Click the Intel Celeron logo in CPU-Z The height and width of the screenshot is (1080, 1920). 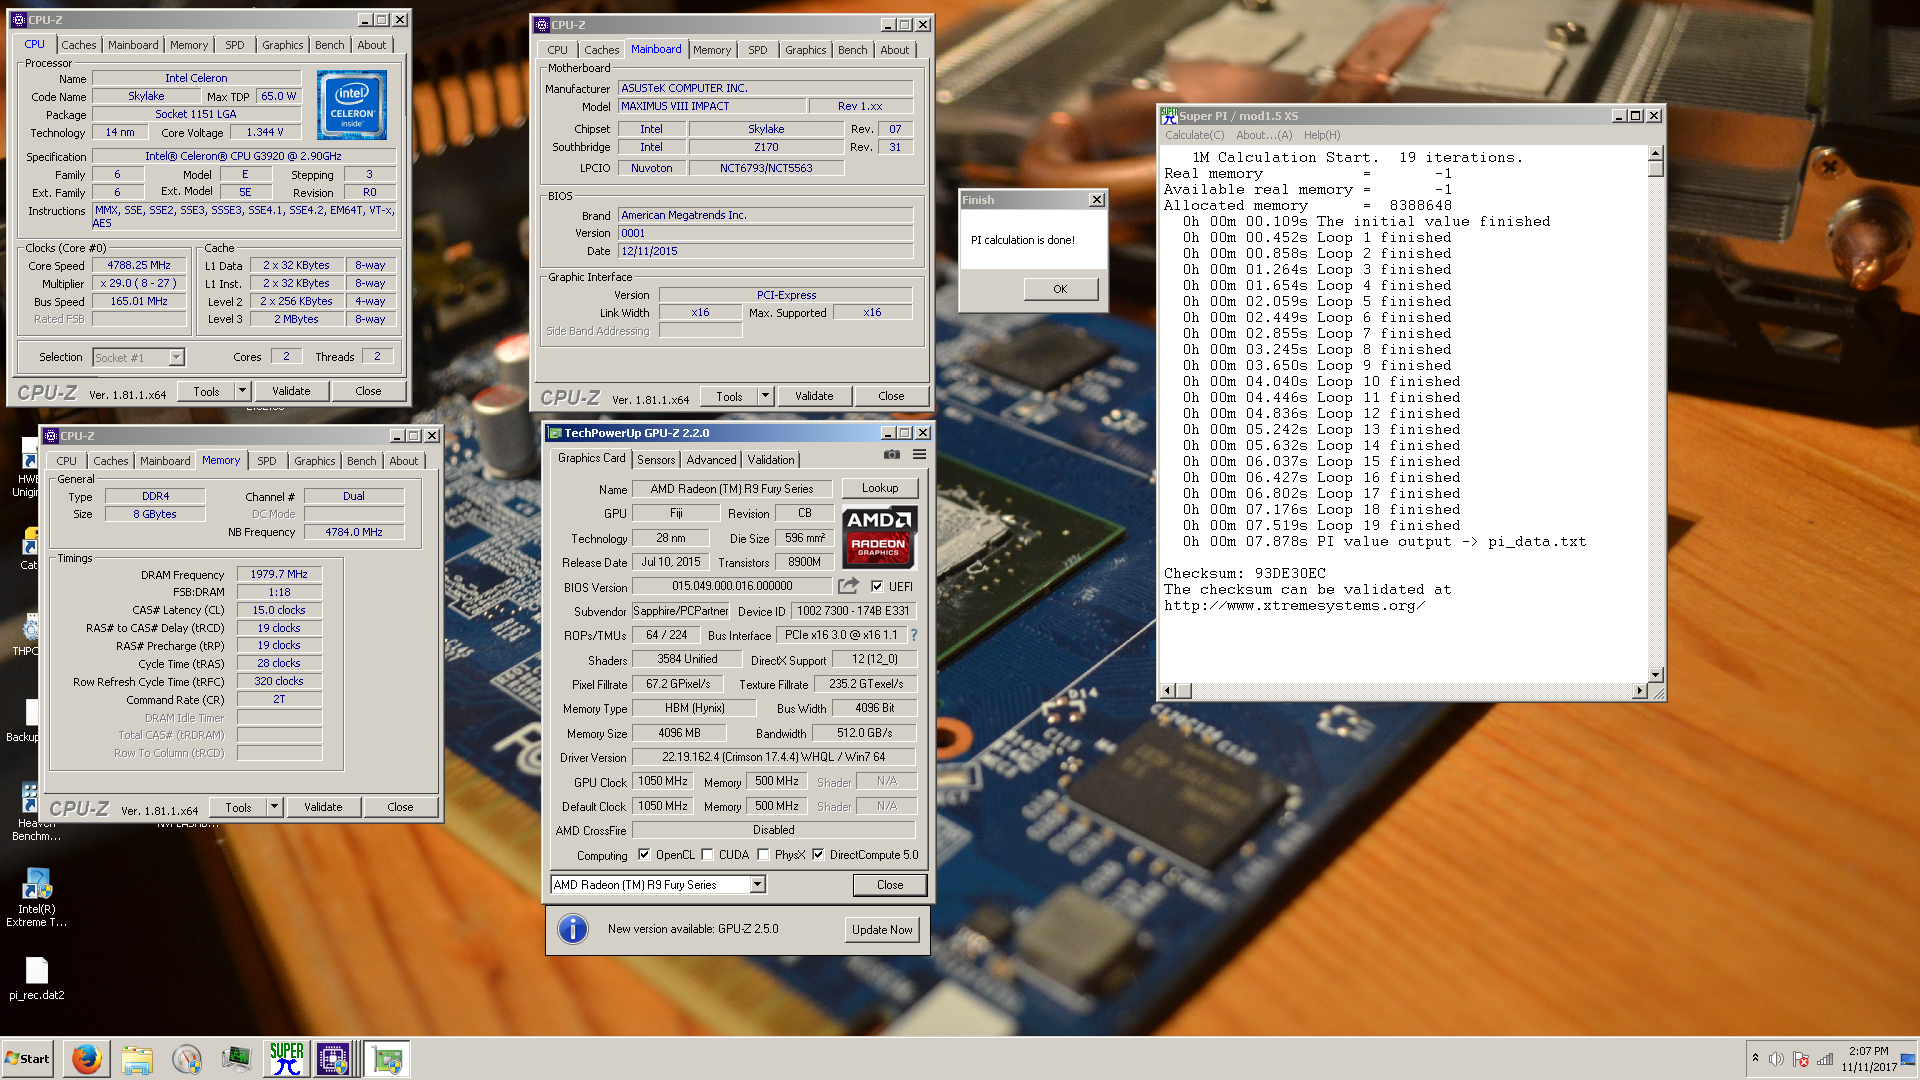coord(352,105)
